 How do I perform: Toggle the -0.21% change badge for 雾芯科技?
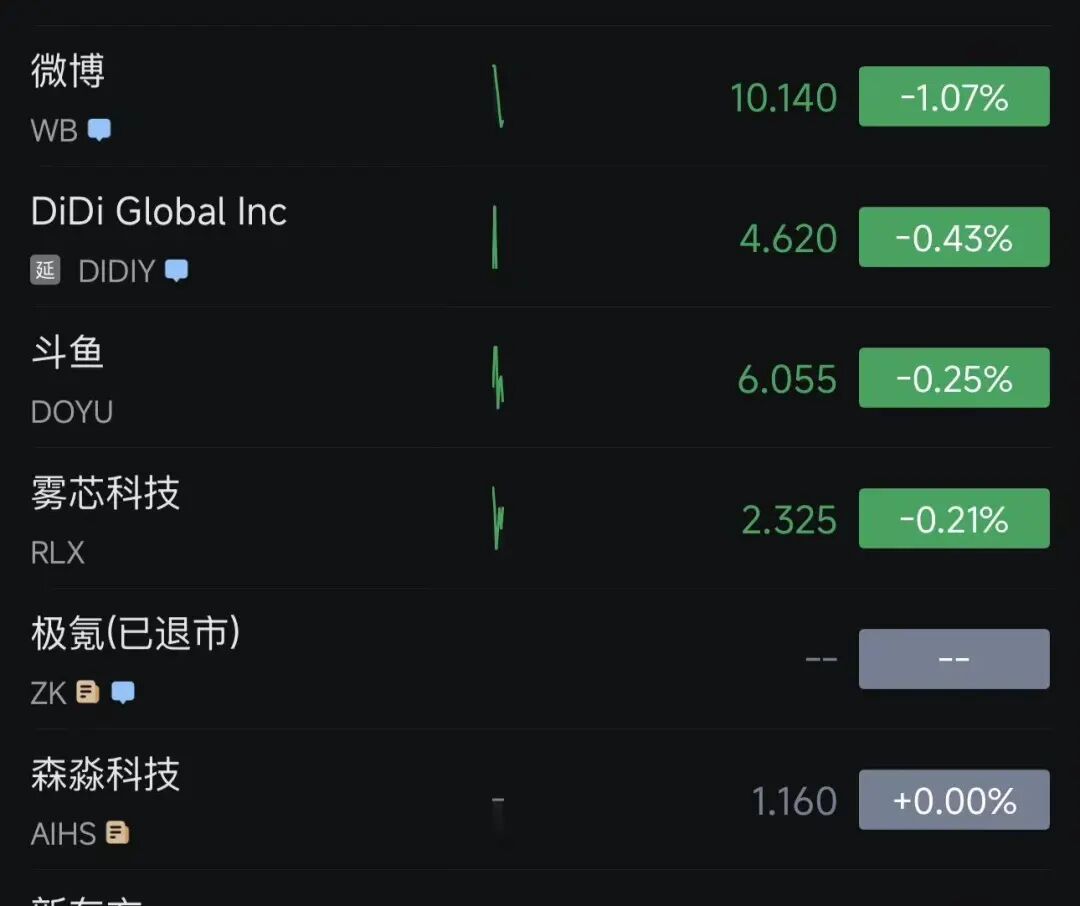click(953, 519)
